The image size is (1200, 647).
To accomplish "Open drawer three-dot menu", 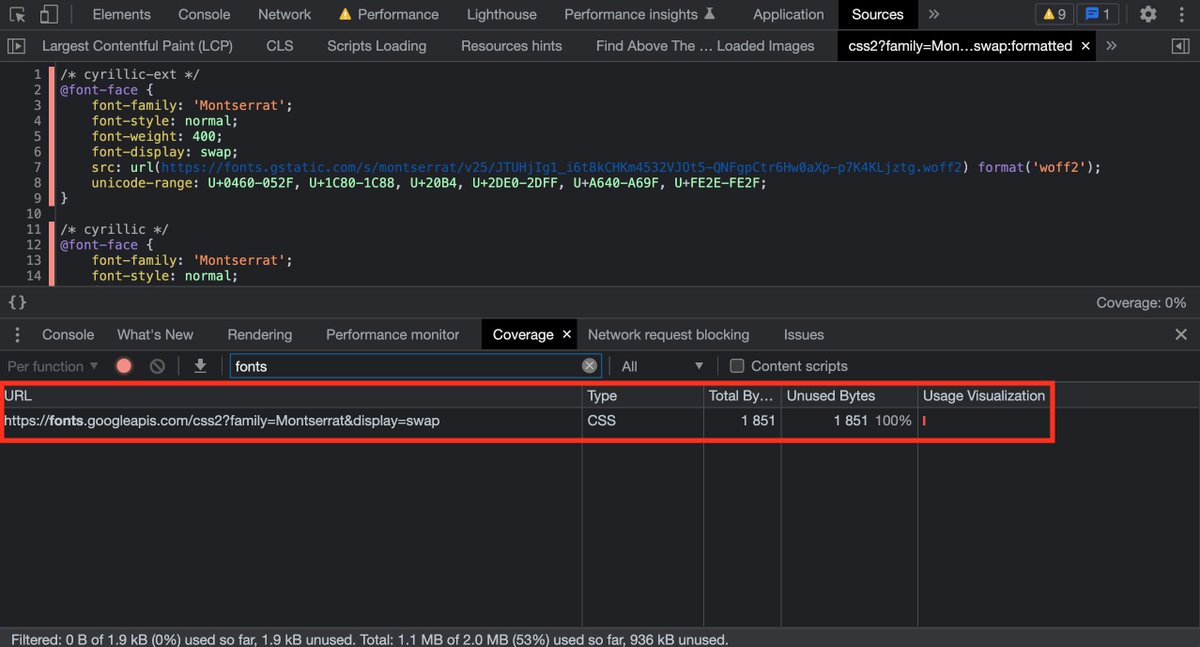I will [17, 335].
